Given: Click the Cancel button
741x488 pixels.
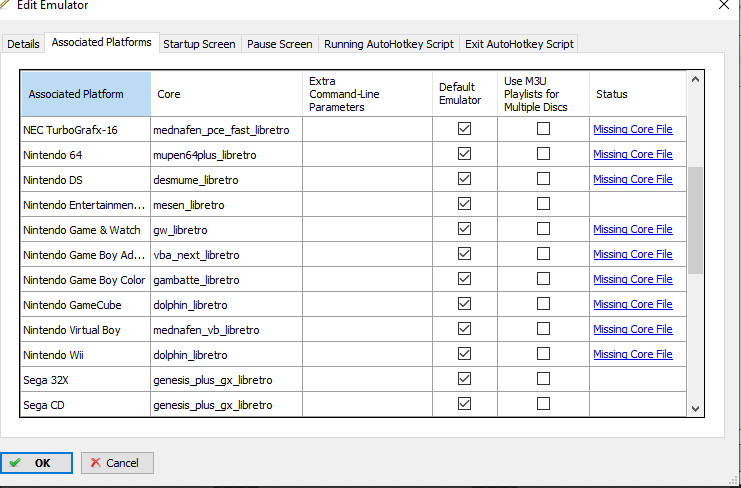Looking at the screenshot, I should coord(117,463).
